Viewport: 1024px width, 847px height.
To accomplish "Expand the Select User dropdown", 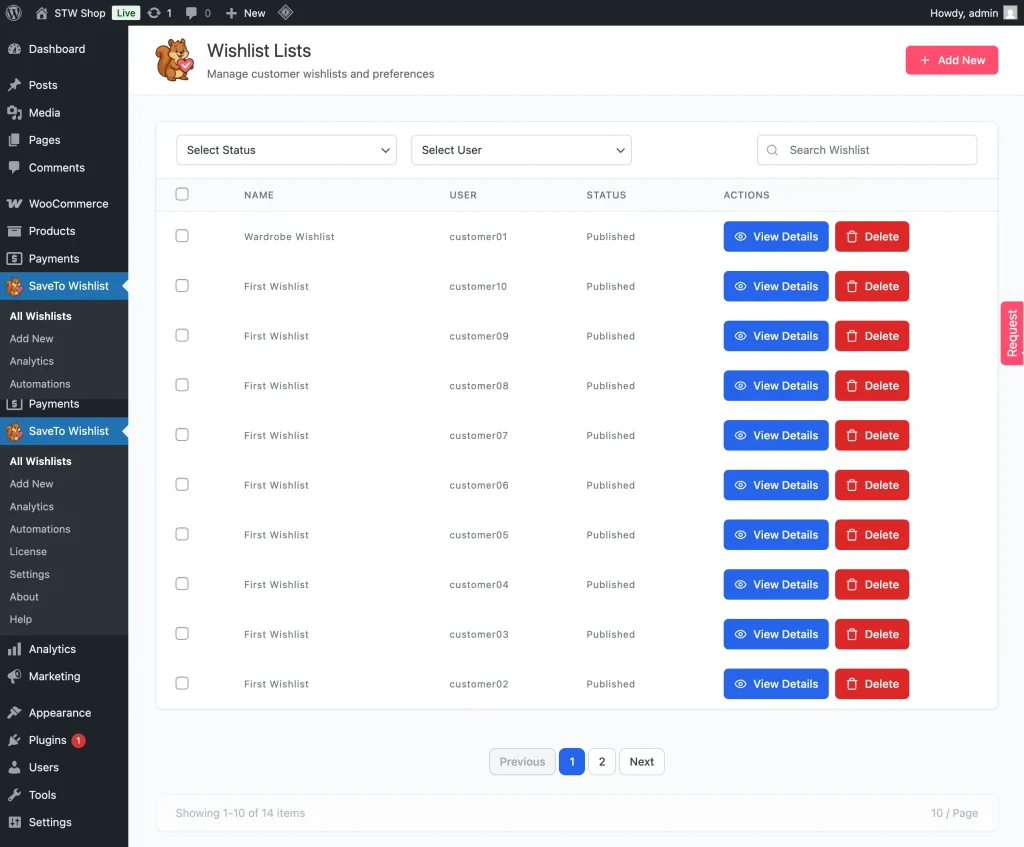I will pyautogui.click(x=521, y=150).
